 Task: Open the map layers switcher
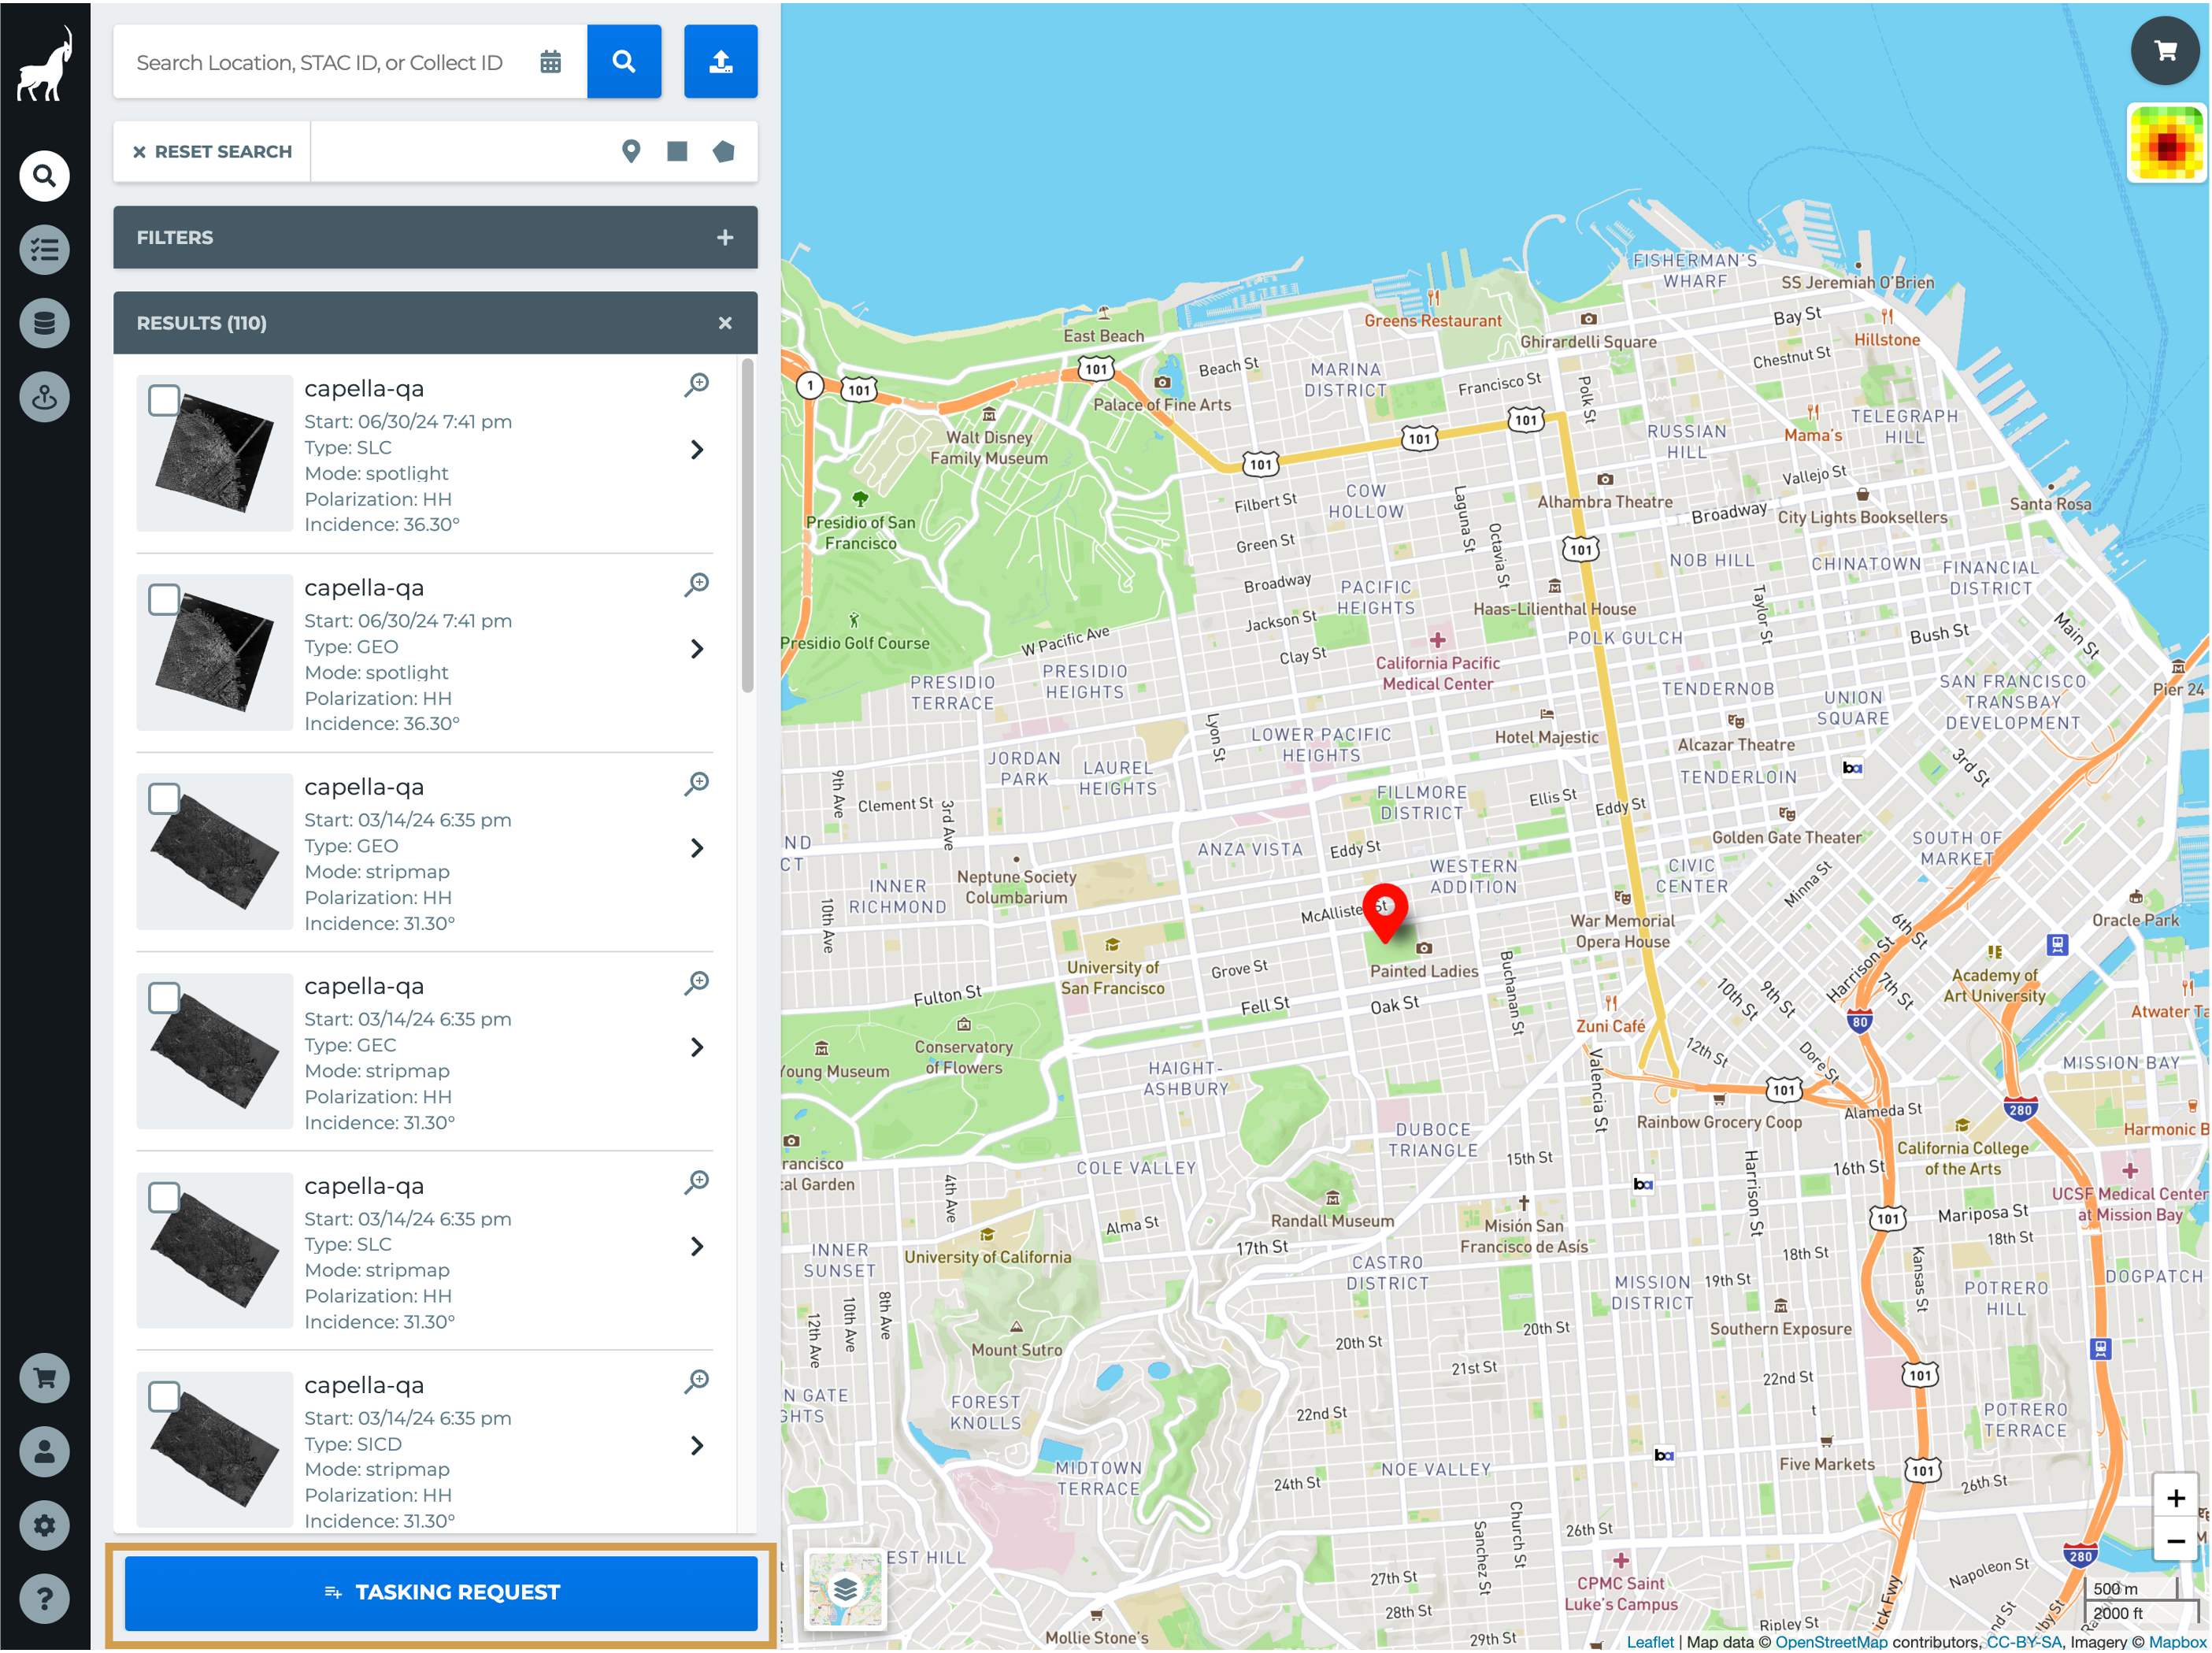[845, 1589]
